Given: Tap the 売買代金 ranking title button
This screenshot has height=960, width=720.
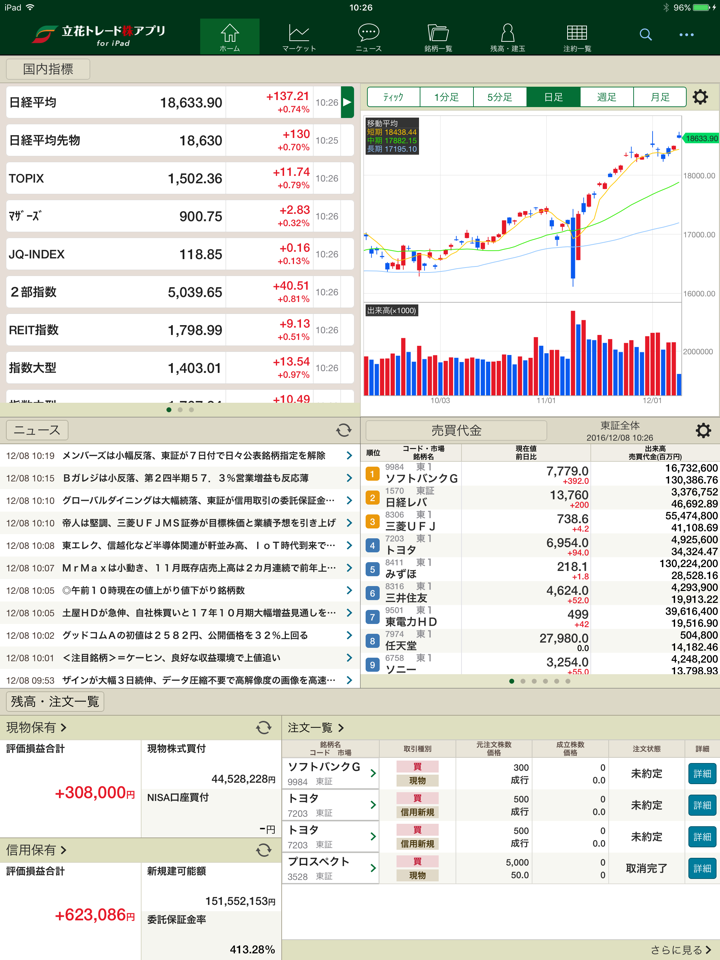Looking at the screenshot, I should (x=456, y=430).
